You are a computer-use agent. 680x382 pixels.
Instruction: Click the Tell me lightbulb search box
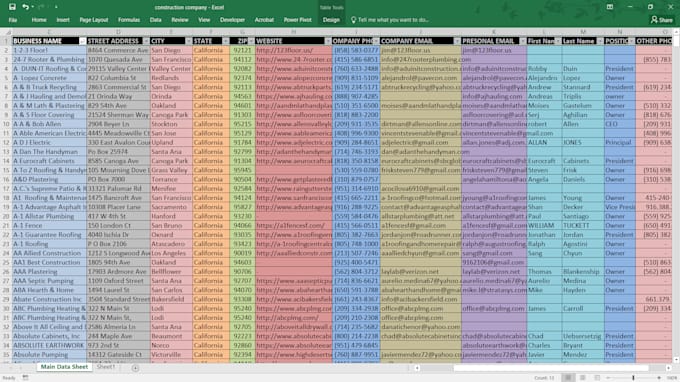390,20
